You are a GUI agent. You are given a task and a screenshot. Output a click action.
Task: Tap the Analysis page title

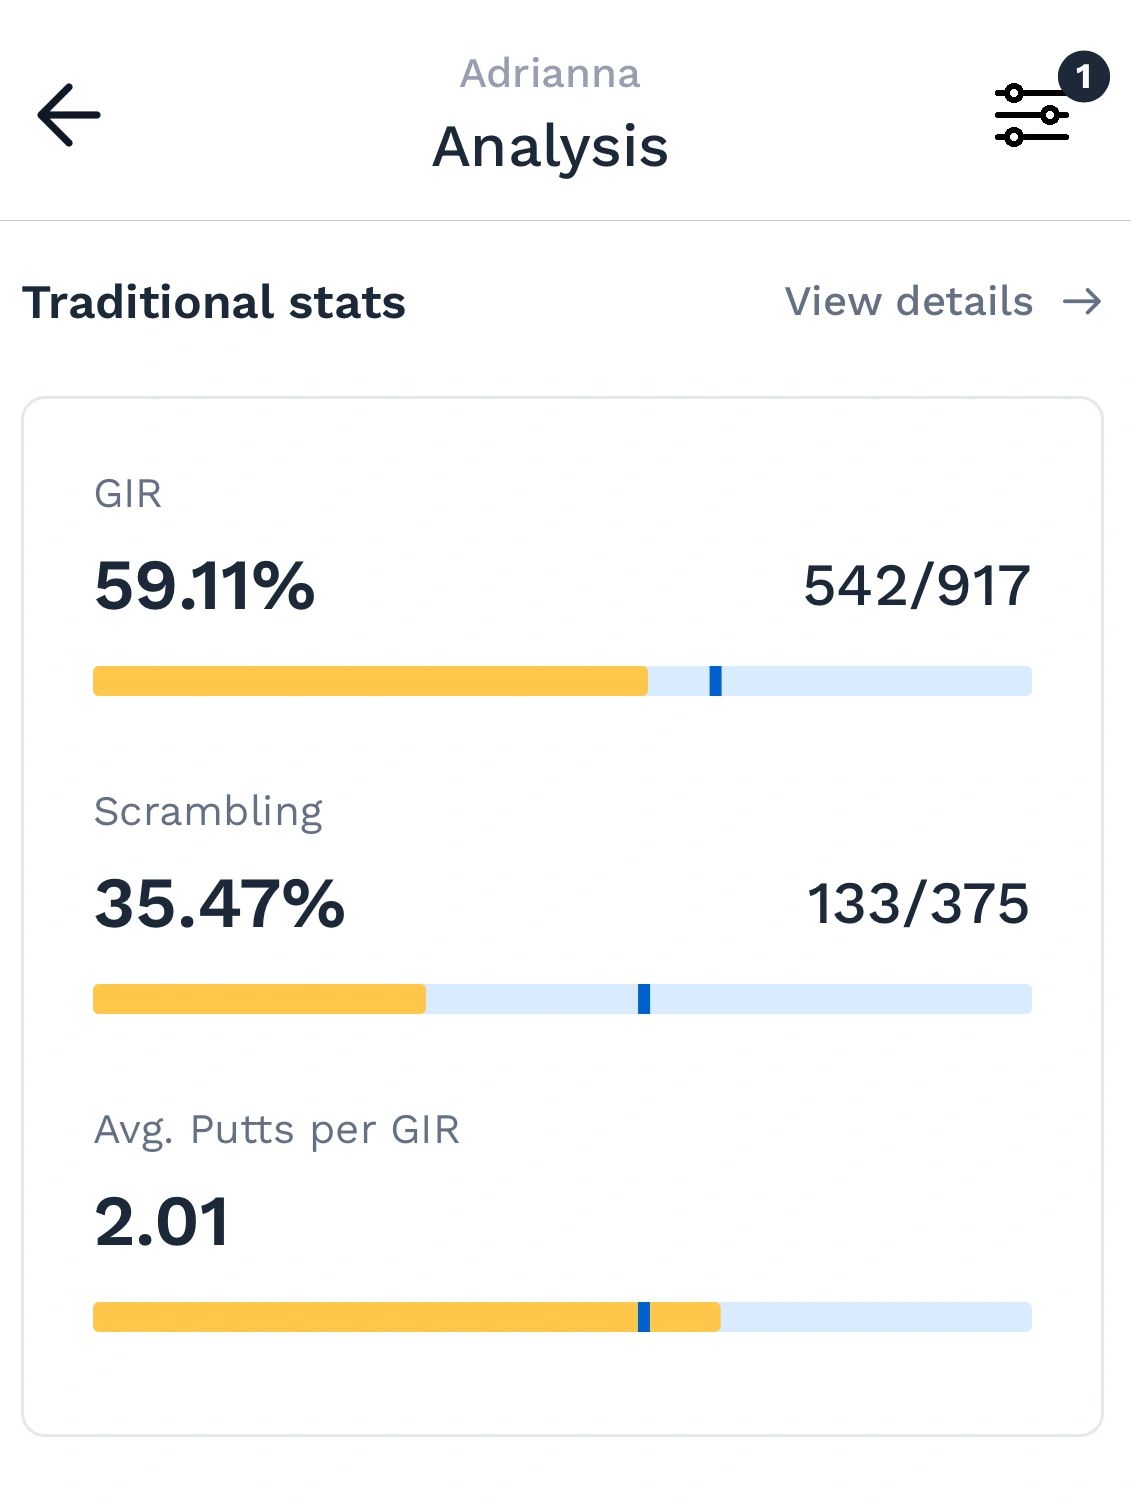(x=550, y=147)
